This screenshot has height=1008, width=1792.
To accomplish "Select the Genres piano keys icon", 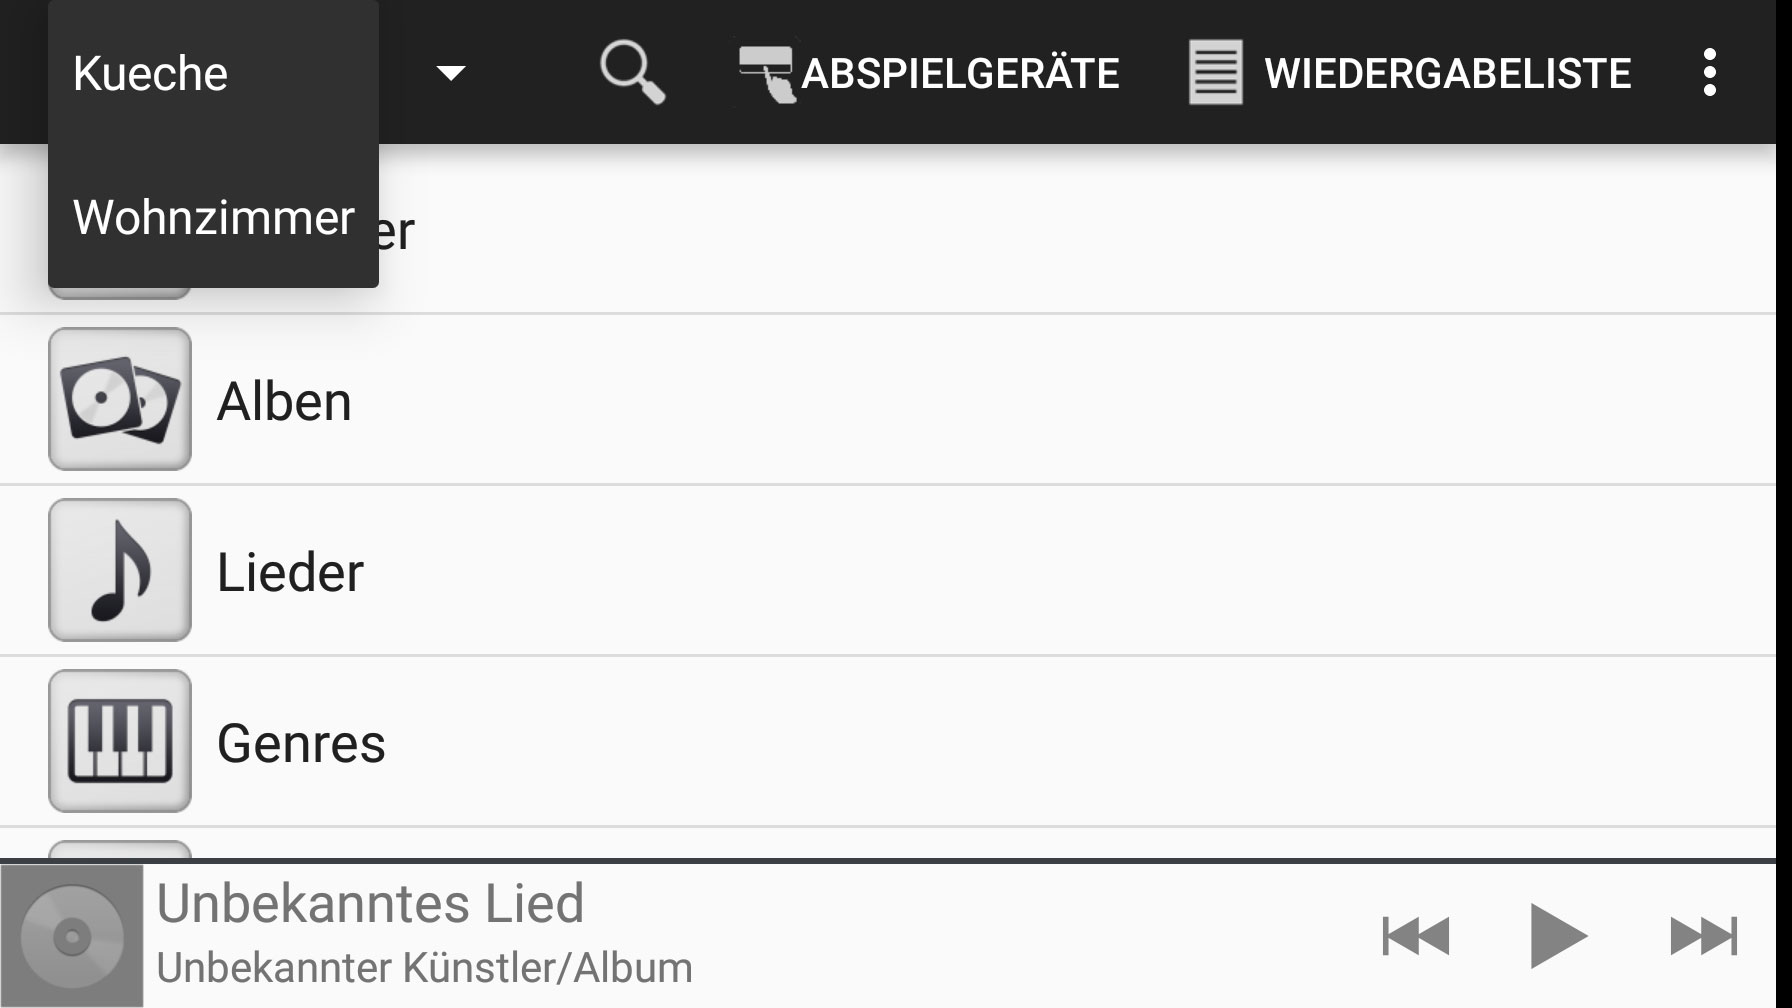I will (120, 741).
